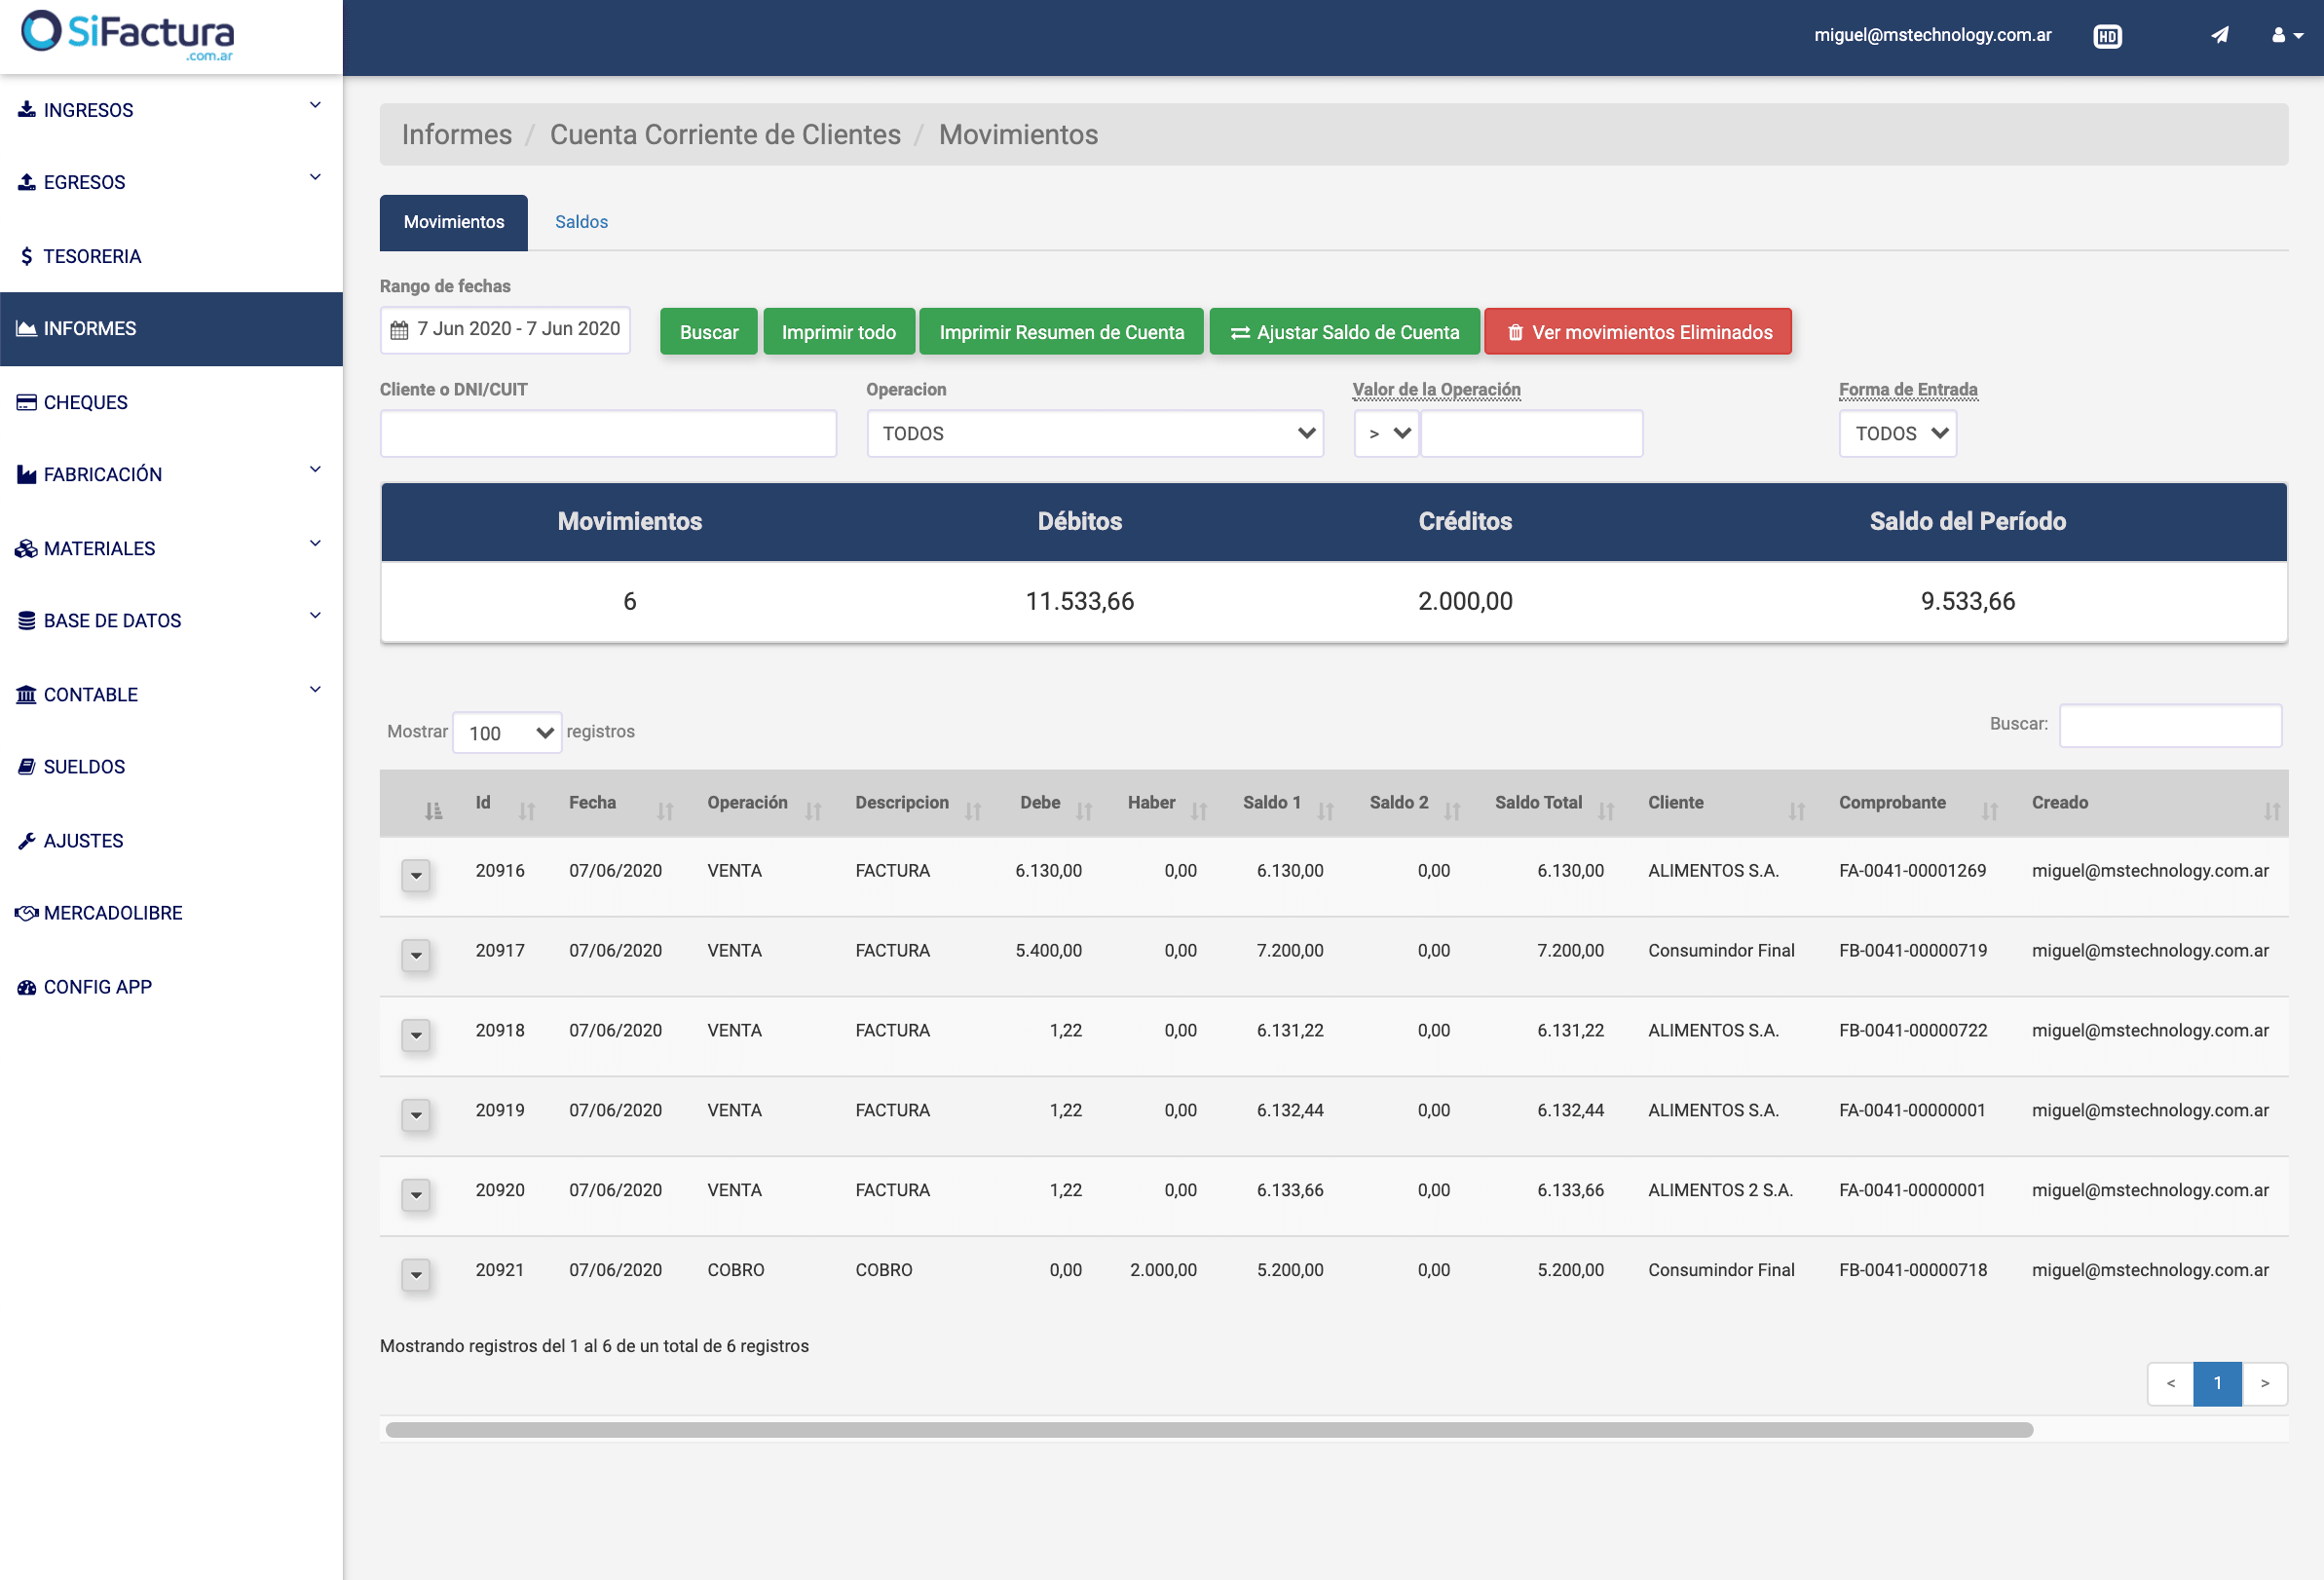This screenshot has height=1580, width=2324.
Task: Open row 20917 action dropdown
Action: coord(416,955)
